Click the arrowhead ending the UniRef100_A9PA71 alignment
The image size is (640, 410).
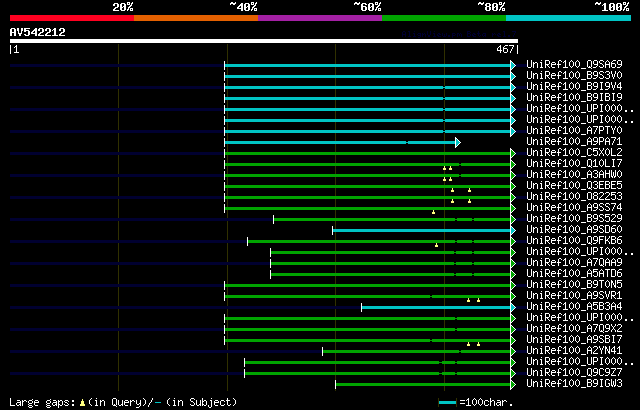[458, 142]
